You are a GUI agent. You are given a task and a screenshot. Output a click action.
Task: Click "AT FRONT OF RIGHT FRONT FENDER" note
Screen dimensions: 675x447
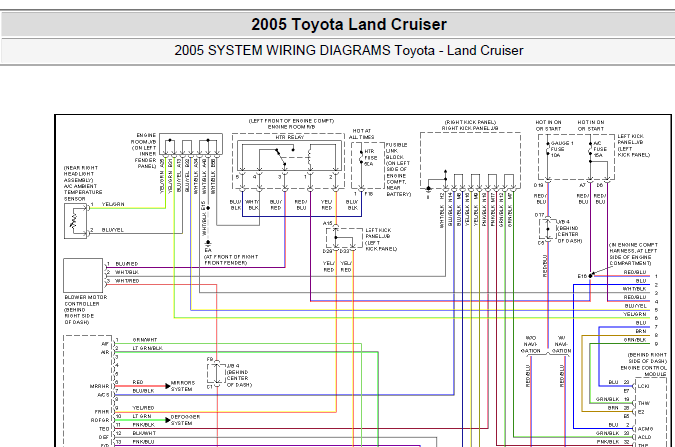point(231,260)
